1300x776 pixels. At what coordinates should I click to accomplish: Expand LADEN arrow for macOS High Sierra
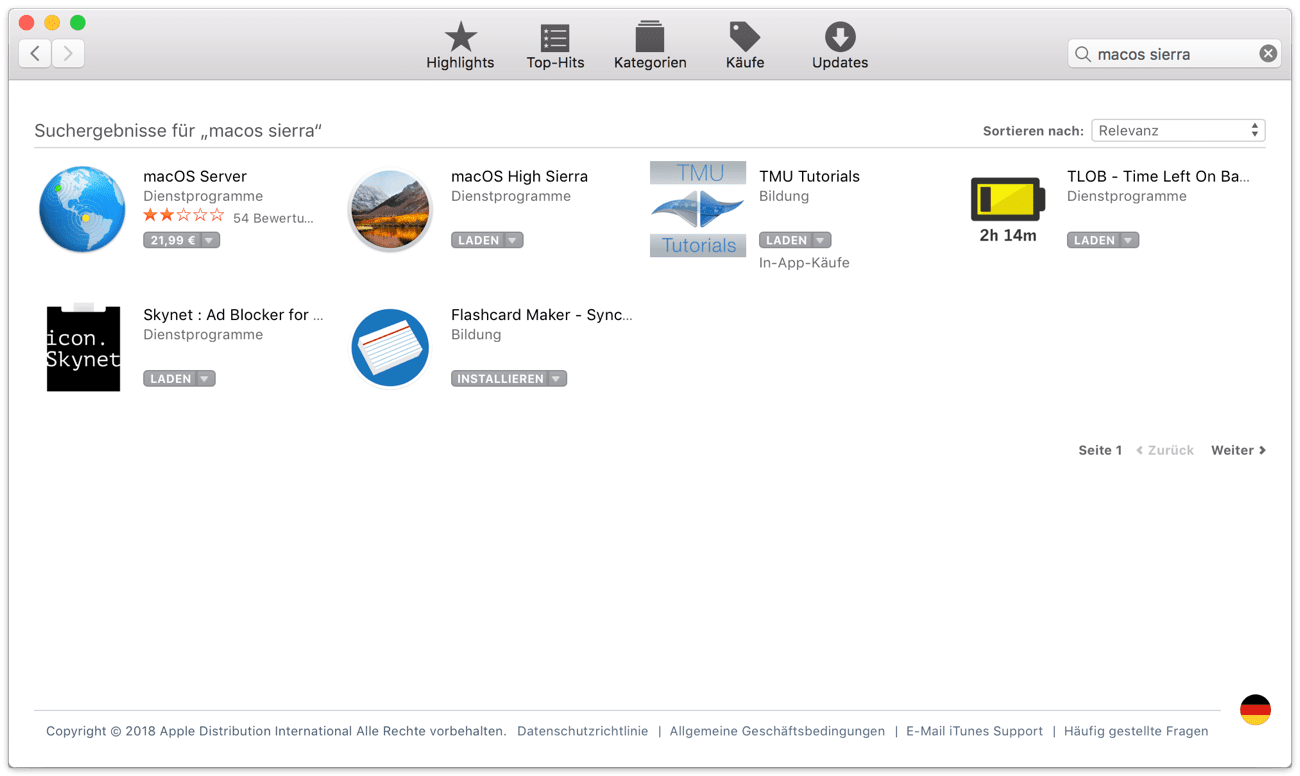click(x=513, y=240)
